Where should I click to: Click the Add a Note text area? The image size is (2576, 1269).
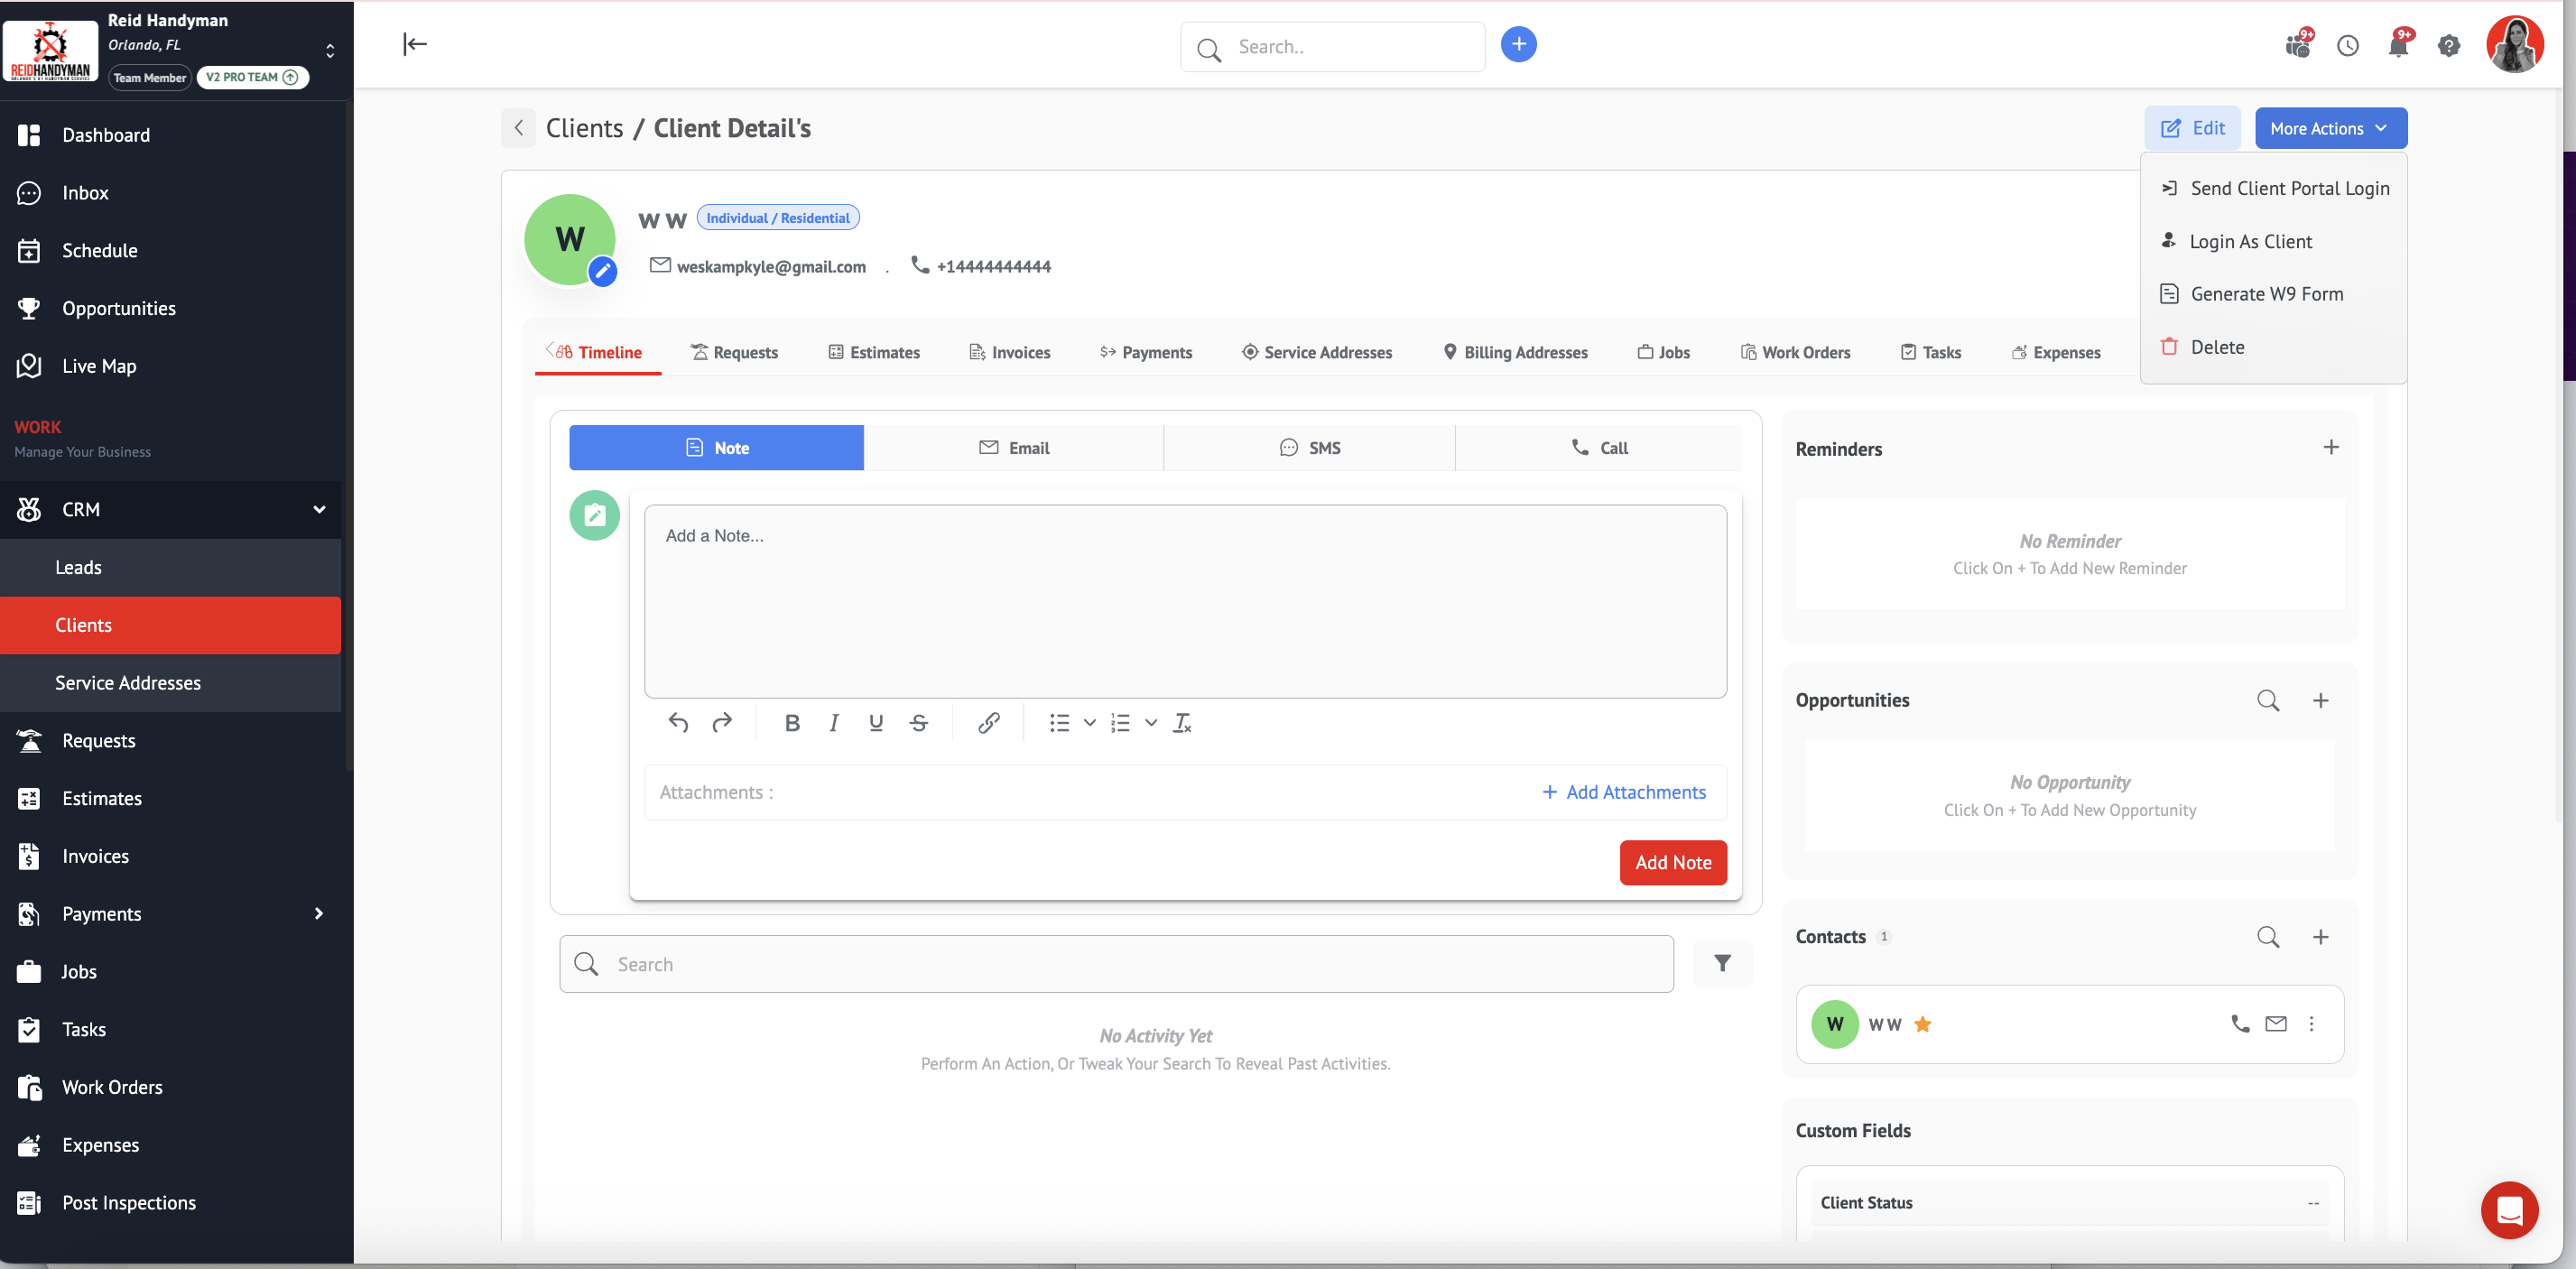click(1184, 600)
